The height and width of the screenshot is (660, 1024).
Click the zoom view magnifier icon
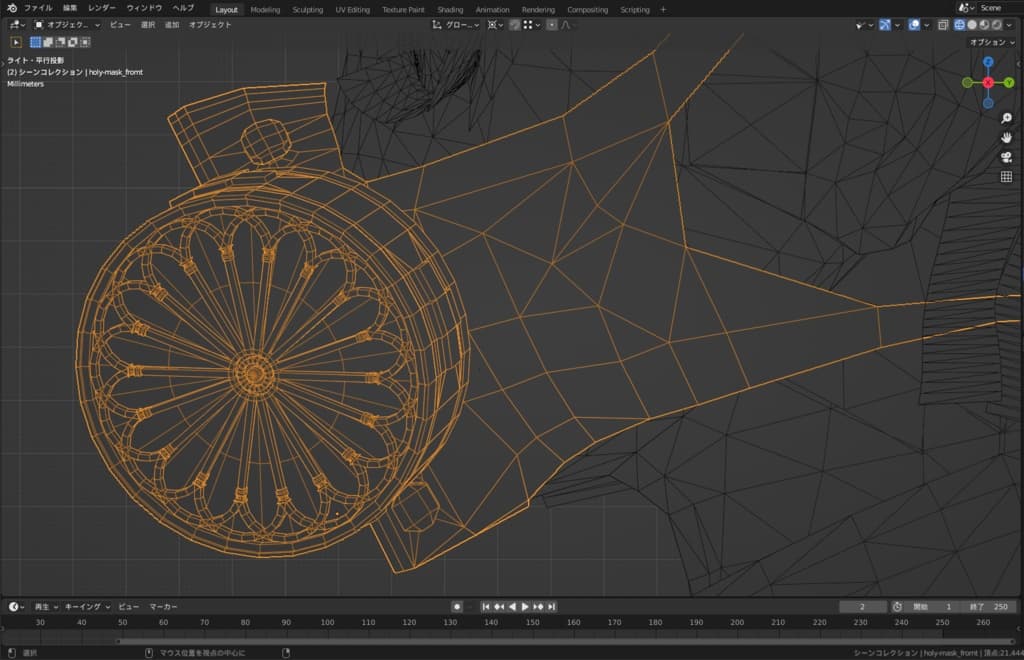coord(1006,118)
